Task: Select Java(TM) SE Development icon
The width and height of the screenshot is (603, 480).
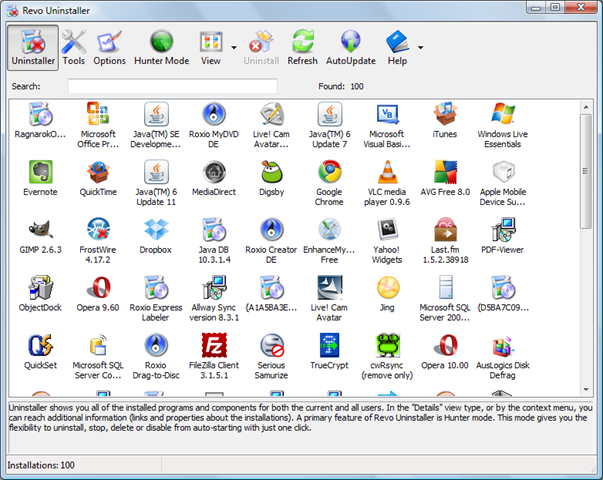Action: click(156, 114)
